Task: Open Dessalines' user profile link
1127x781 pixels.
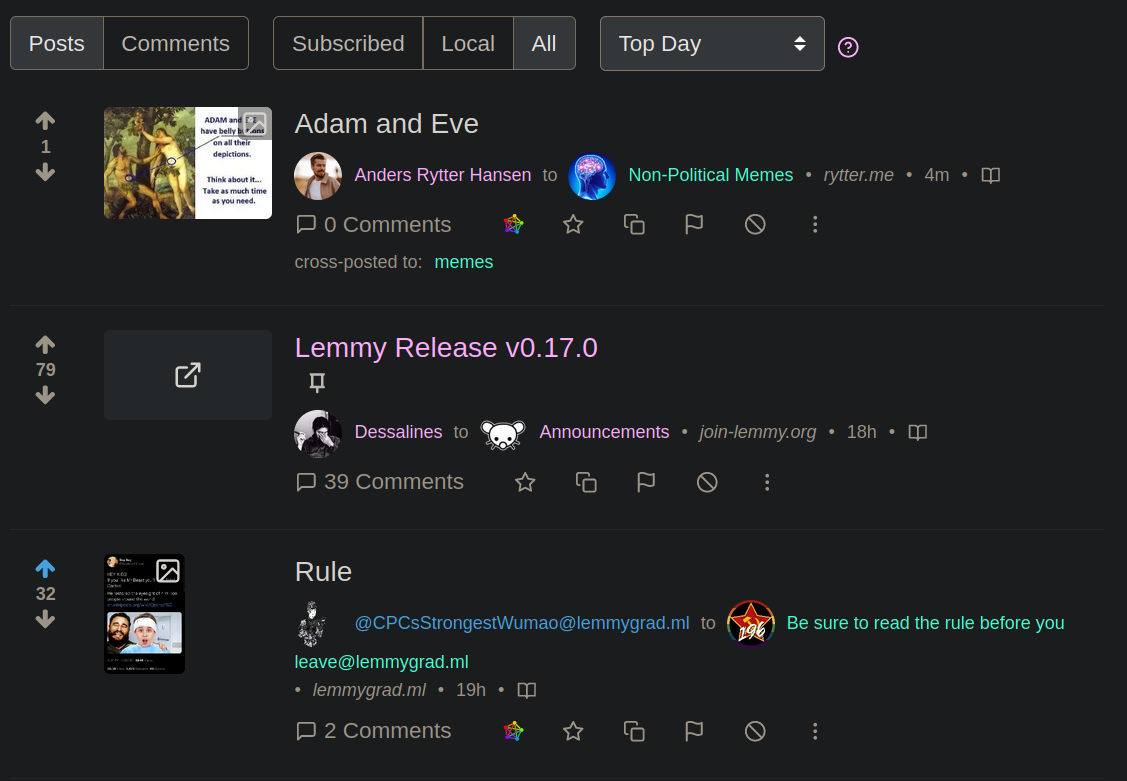Action: coord(398,431)
